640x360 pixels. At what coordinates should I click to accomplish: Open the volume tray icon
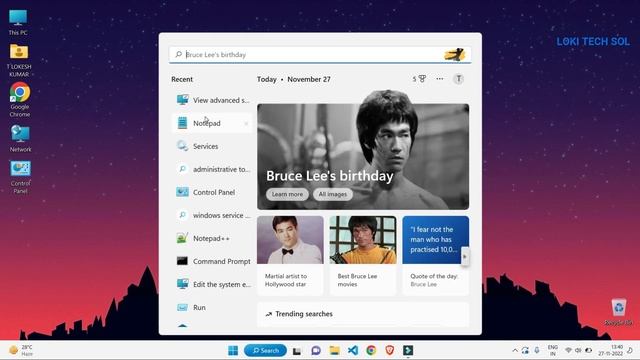tap(578, 350)
